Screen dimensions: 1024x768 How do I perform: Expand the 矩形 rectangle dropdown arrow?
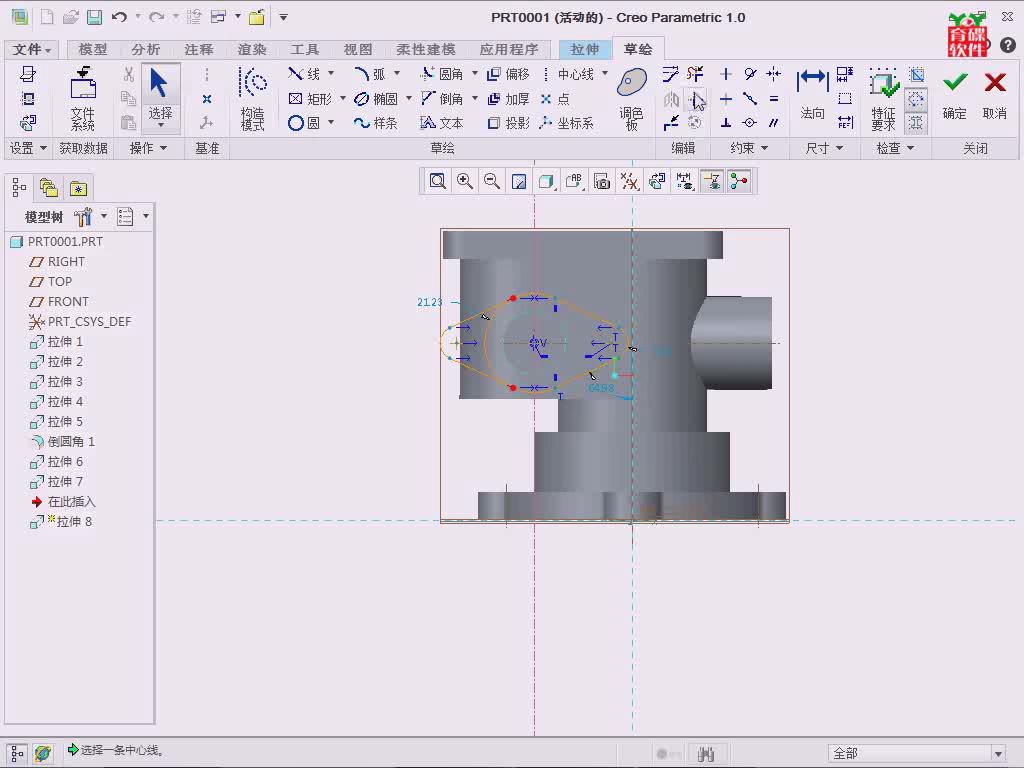point(343,98)
